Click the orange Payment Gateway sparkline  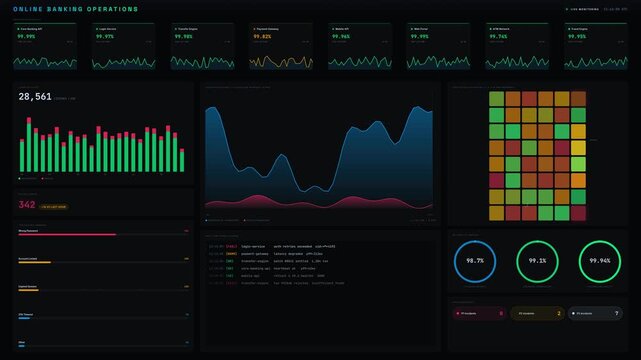coord(281,62)
